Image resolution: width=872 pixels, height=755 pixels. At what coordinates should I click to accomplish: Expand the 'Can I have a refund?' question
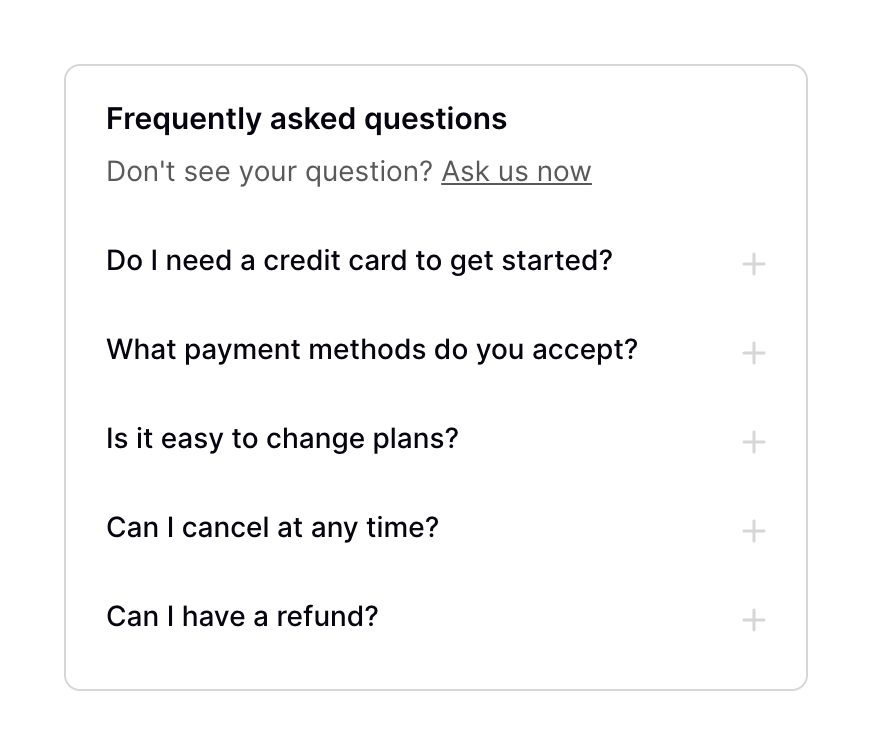[x=241, y=617]
